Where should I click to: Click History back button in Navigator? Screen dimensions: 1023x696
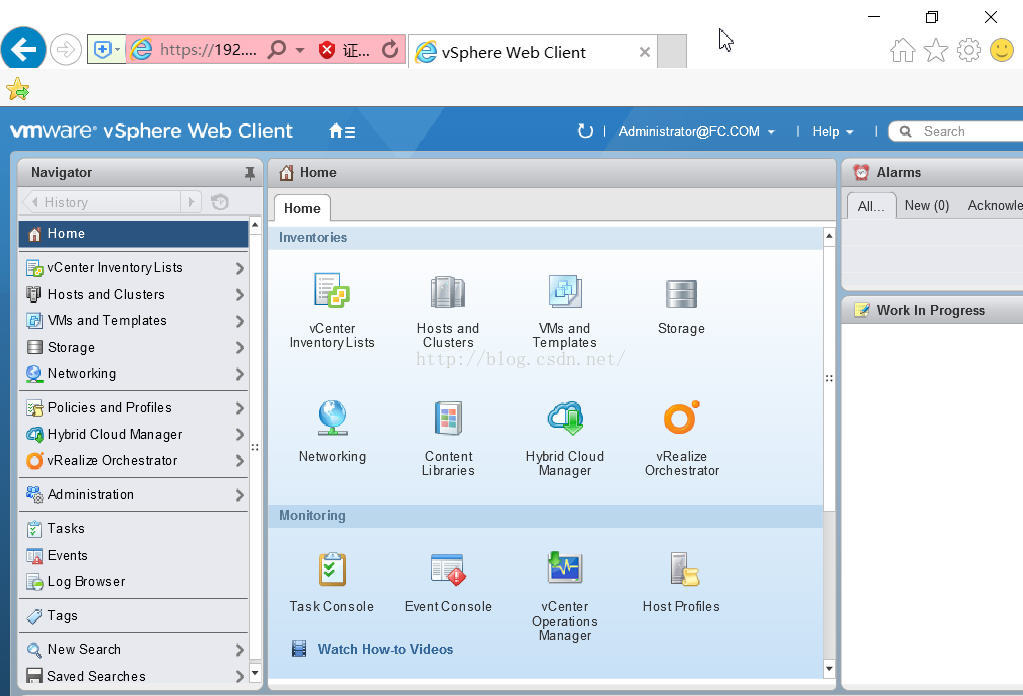point(101,202)
